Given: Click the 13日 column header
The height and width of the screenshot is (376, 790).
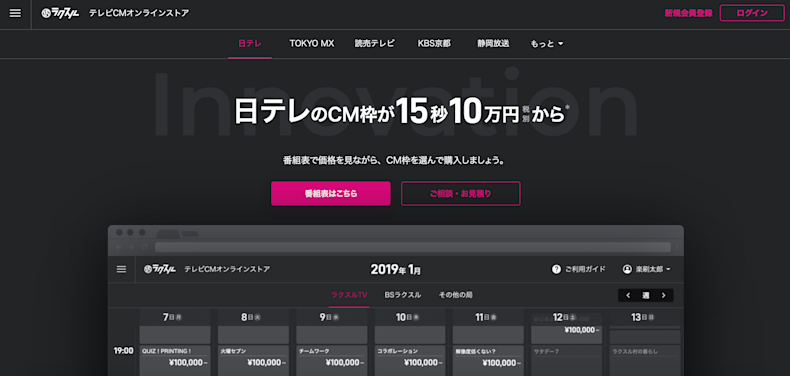Looking at the screenshot, I should pos(643,318).
